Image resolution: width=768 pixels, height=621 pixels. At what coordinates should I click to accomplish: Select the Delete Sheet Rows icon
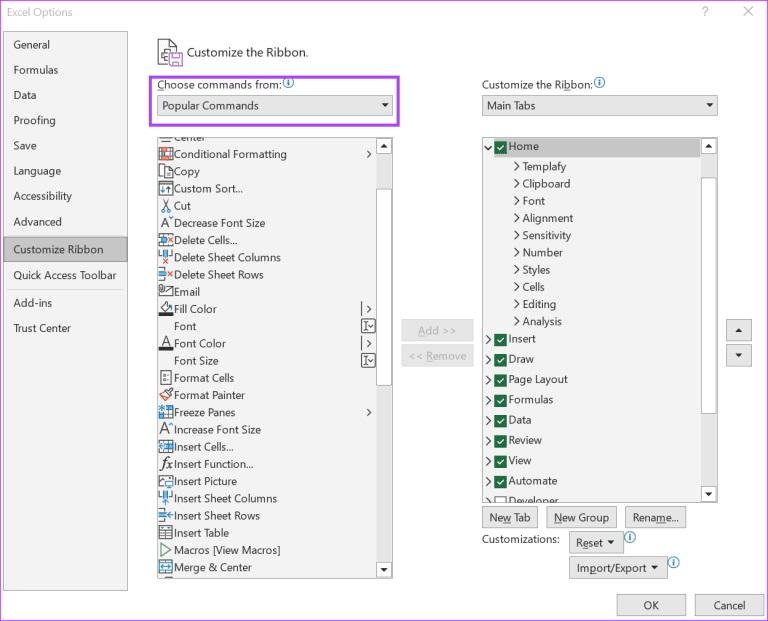coord(166,274)
